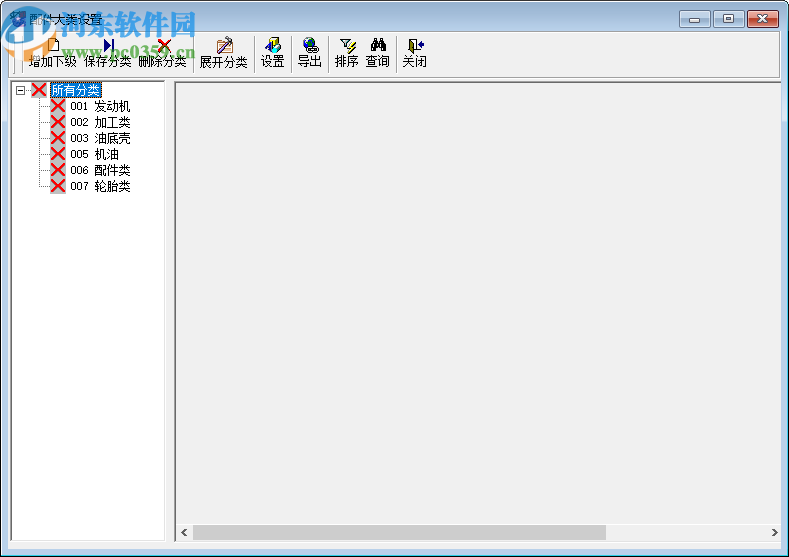
Task: Select the 003 油底壳 category
Action: tap(100, 138)
